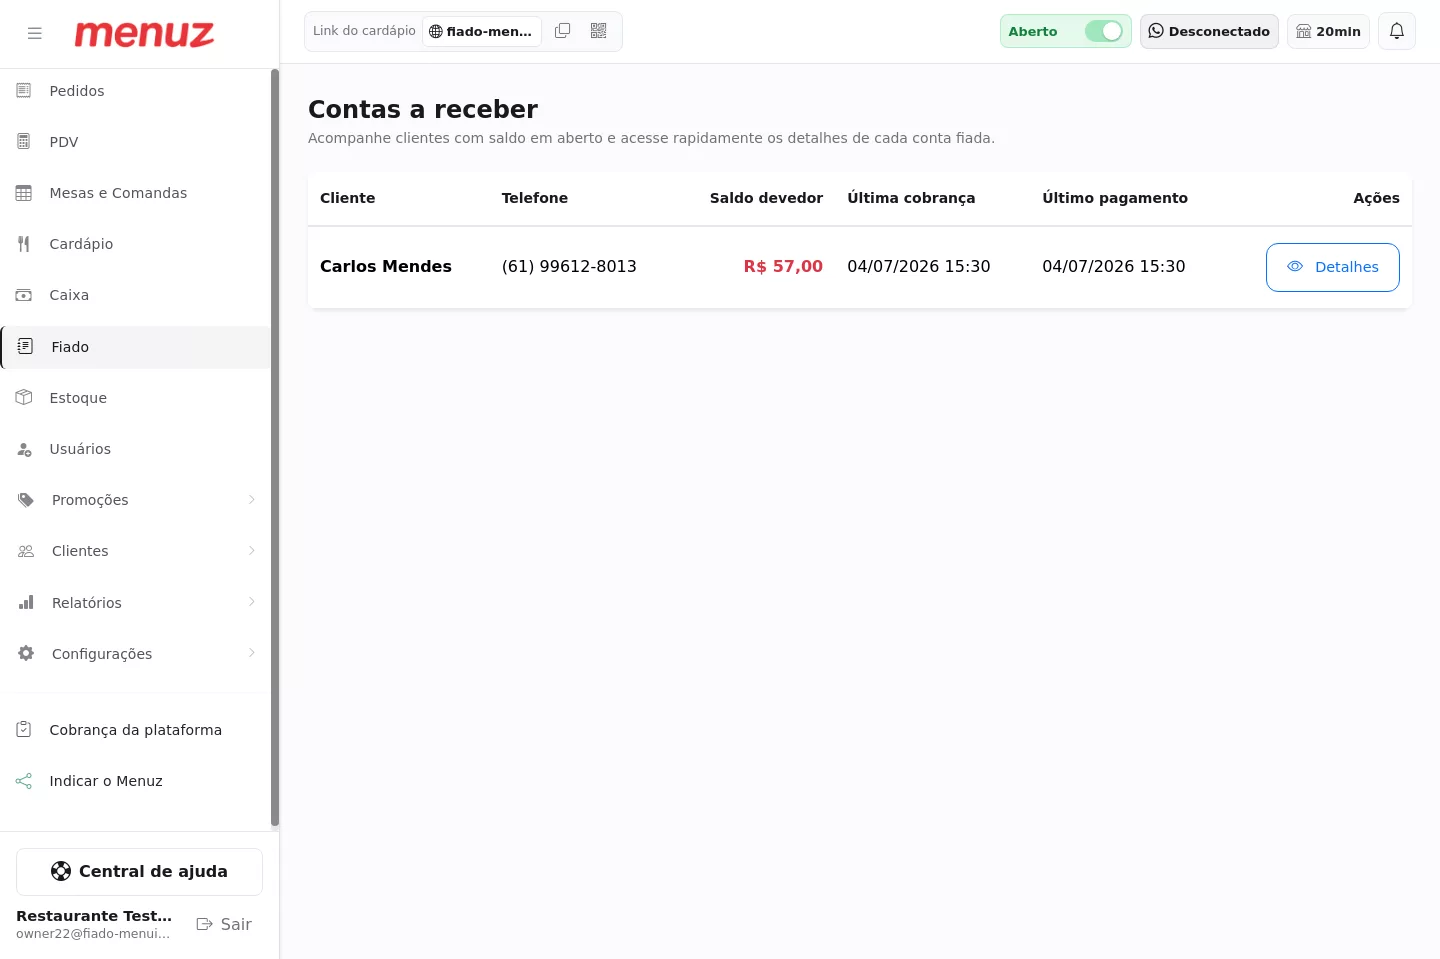The height and width of the screenshot is (959, 1440).
Task: Click the Pedidos sidebar icon
Action: tap(24, 91)
